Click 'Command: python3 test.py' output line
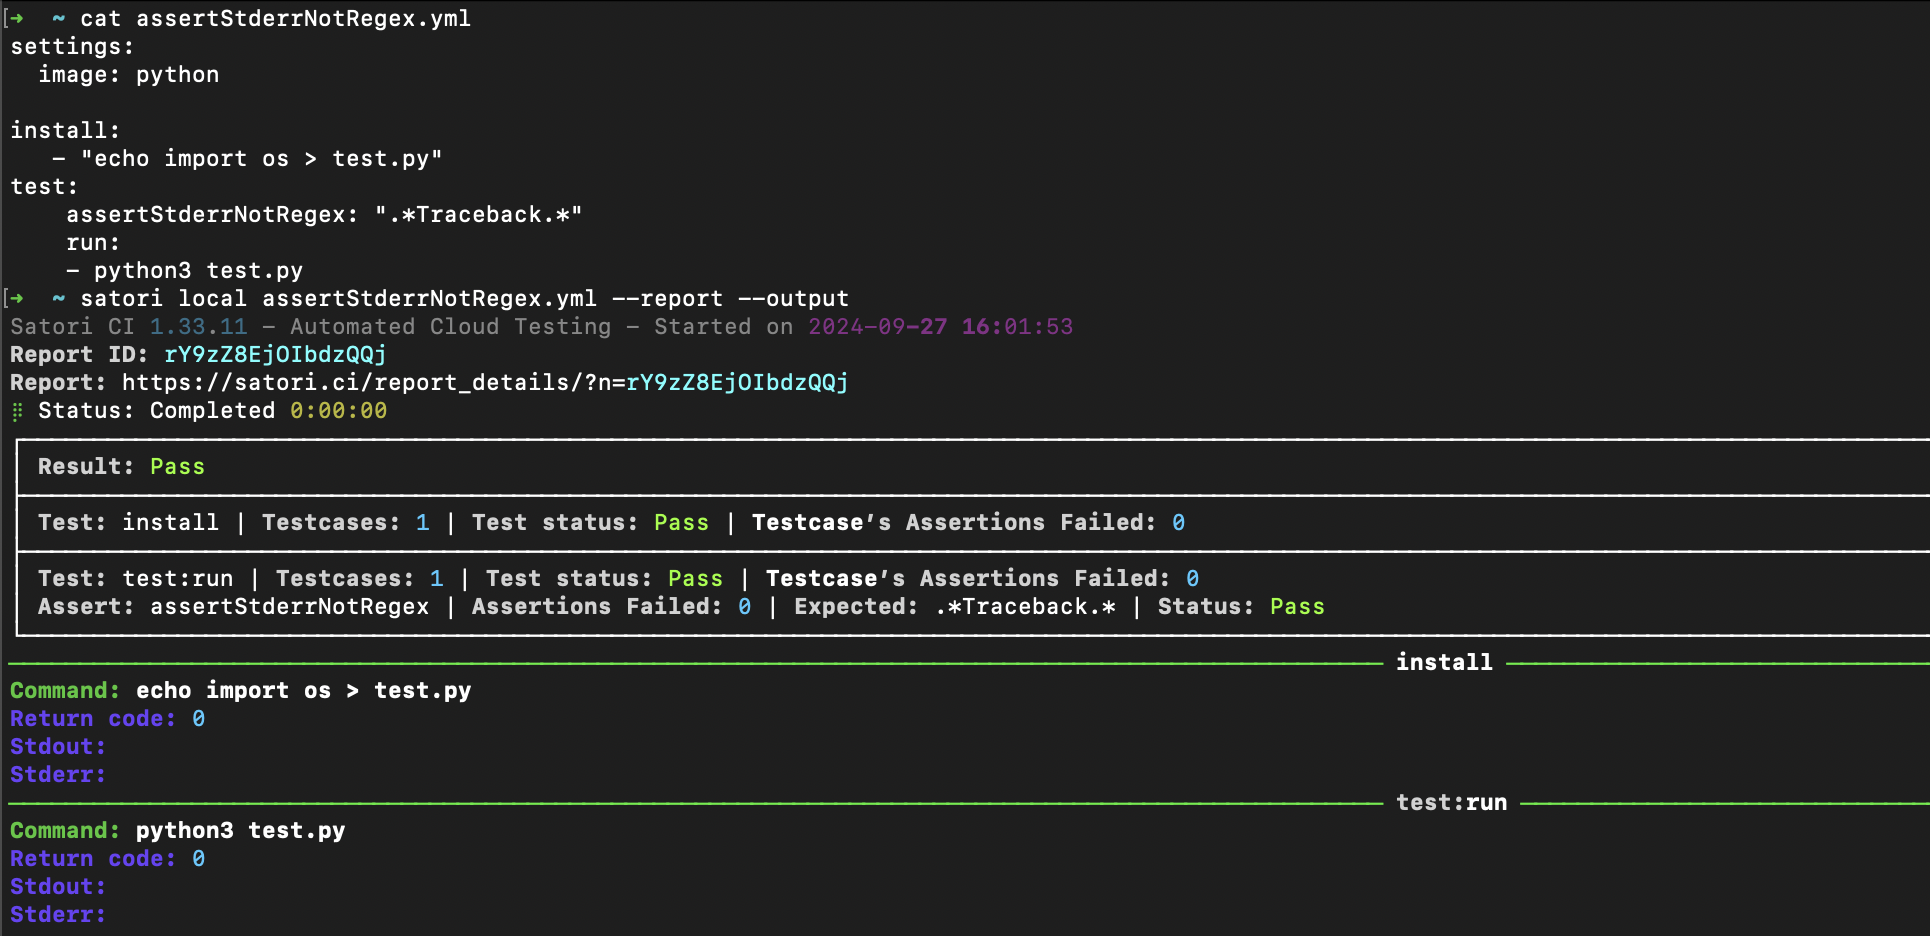This screenshot has height=936, width=1930. [x=177, y=831]
